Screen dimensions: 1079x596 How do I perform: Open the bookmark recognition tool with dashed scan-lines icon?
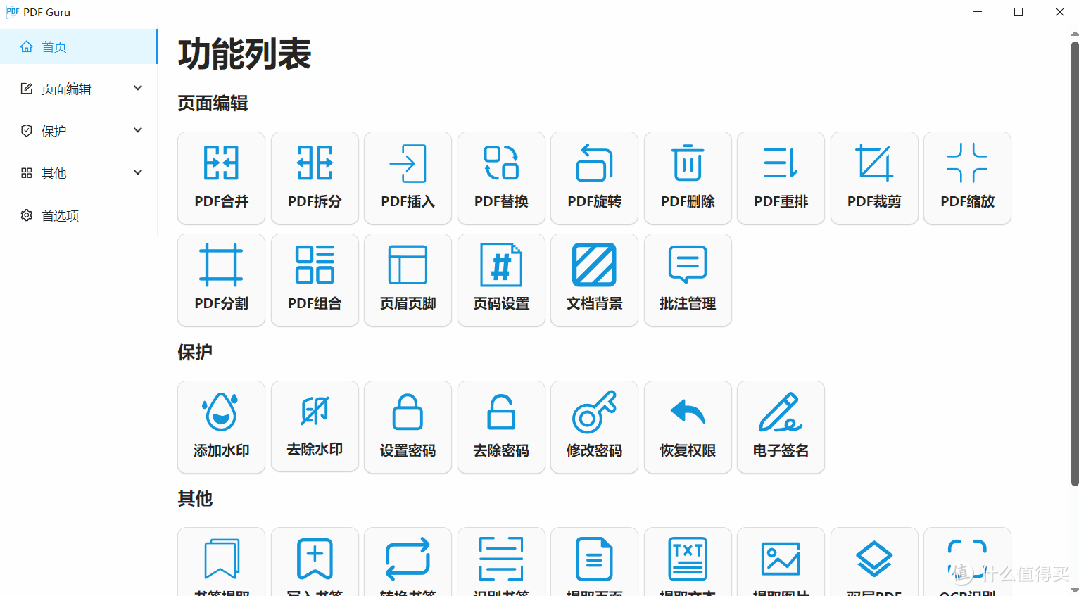(x=501, y=562)
